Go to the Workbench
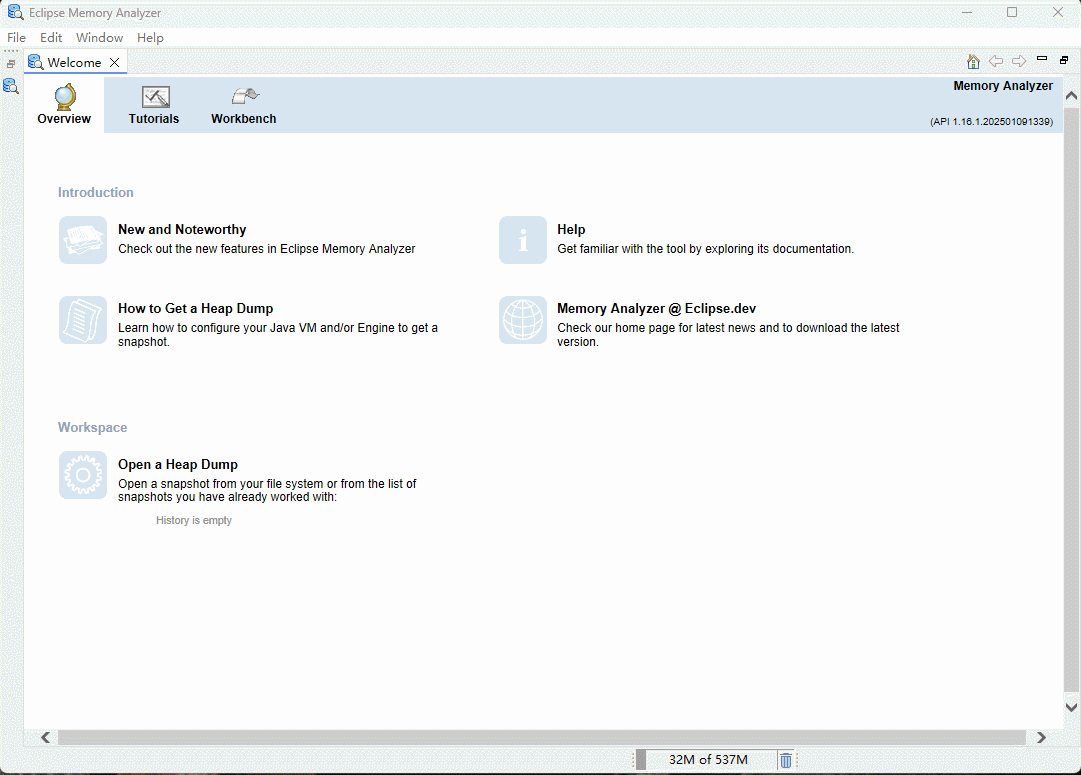The image size is (1081, 775). click(x=243, y=105)
